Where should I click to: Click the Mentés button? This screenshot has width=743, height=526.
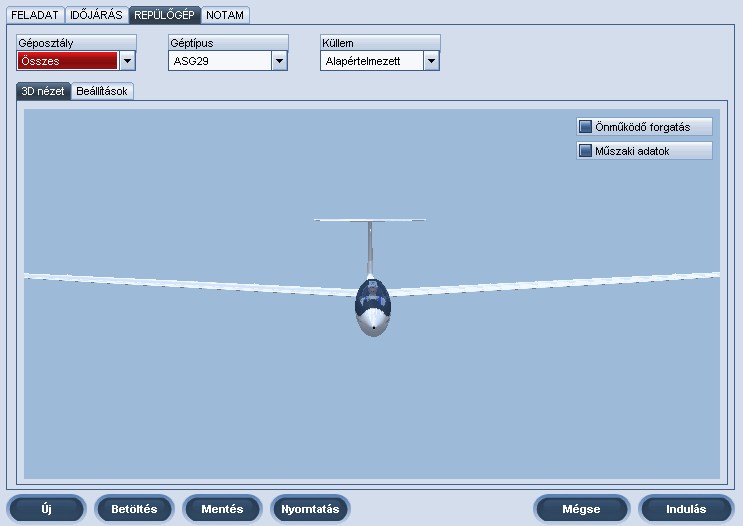point(222,509)
